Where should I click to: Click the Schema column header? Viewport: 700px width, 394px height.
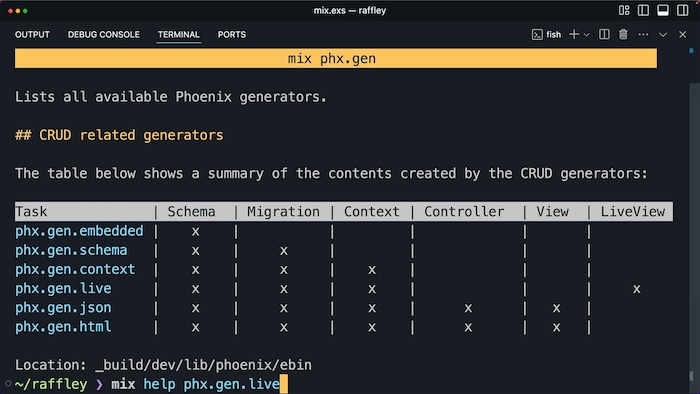(192, 212)
